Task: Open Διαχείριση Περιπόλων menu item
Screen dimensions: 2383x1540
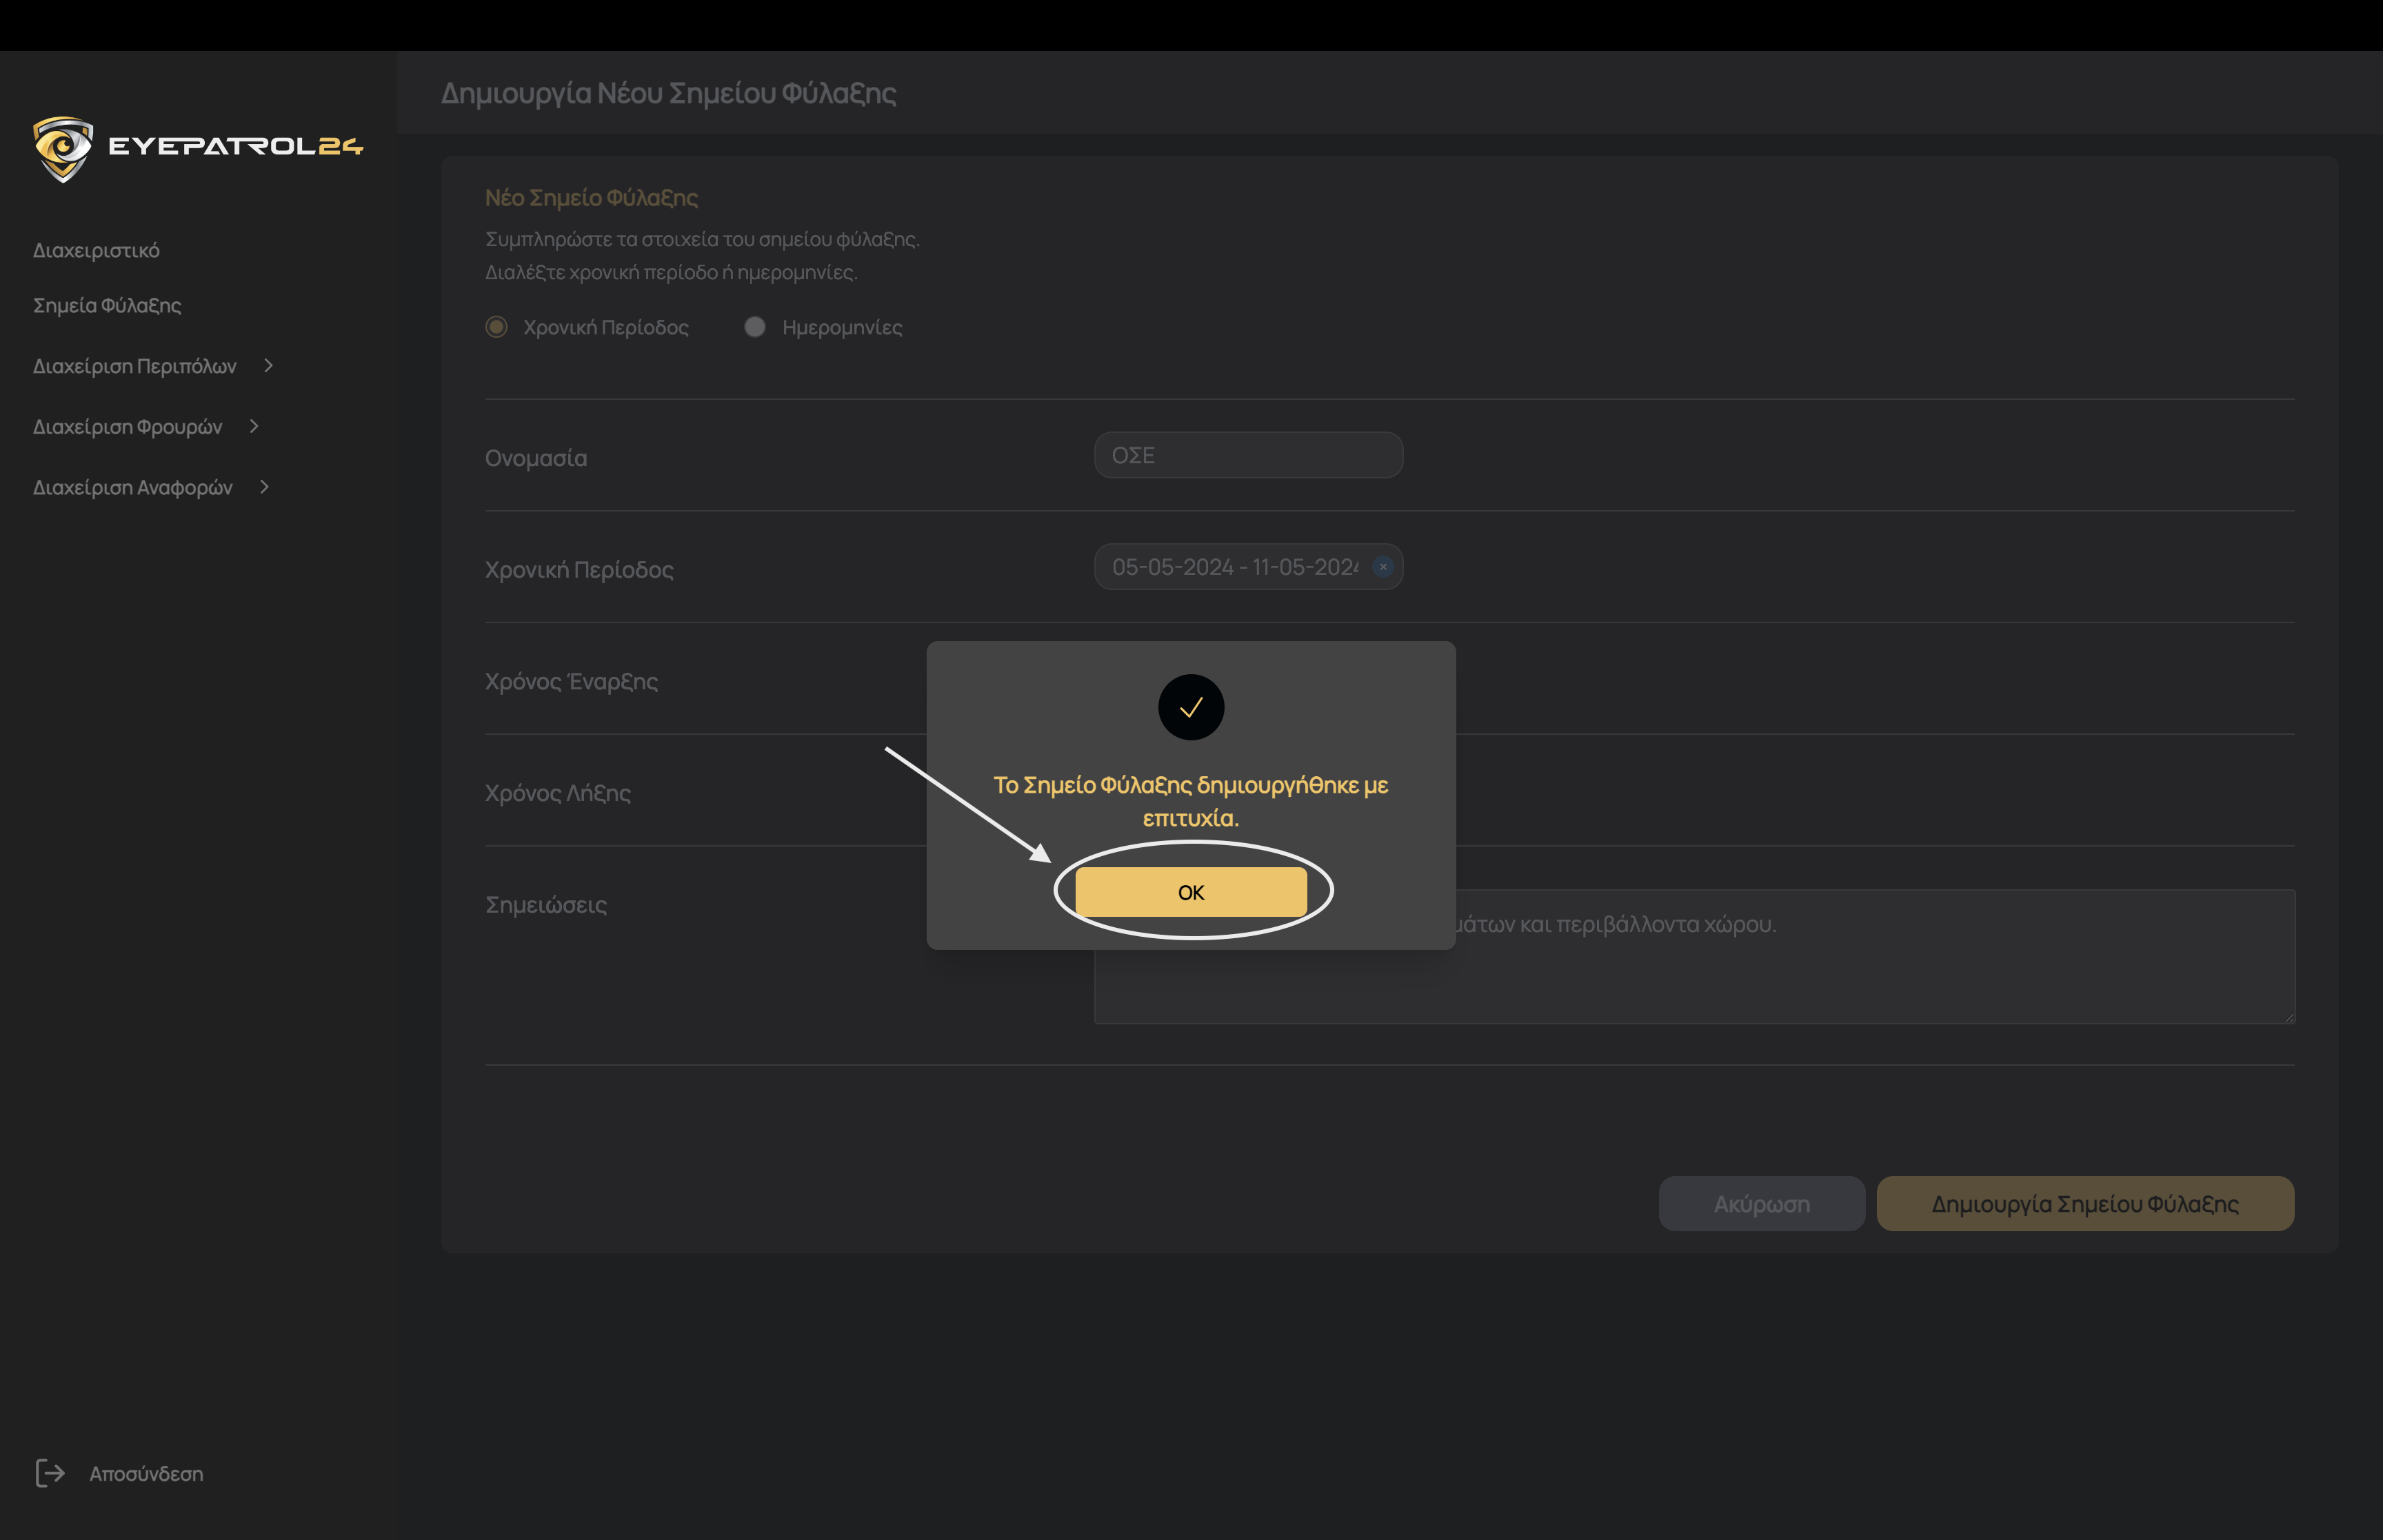Action: (135, 366)
